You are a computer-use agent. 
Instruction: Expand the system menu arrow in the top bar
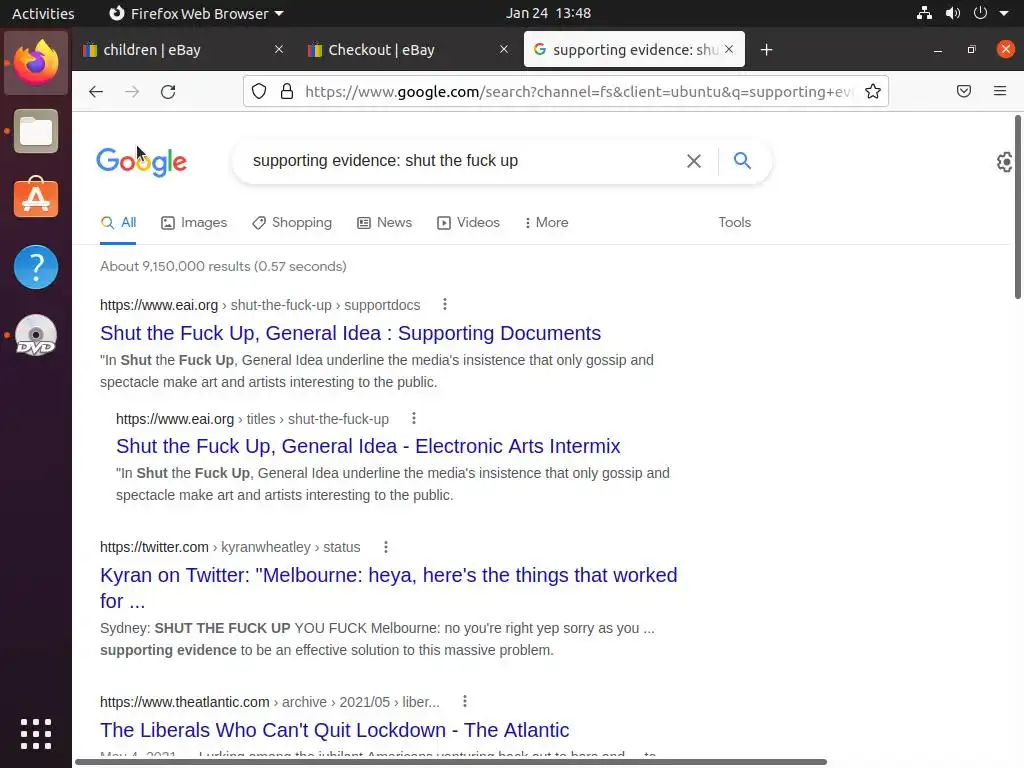1004,13
